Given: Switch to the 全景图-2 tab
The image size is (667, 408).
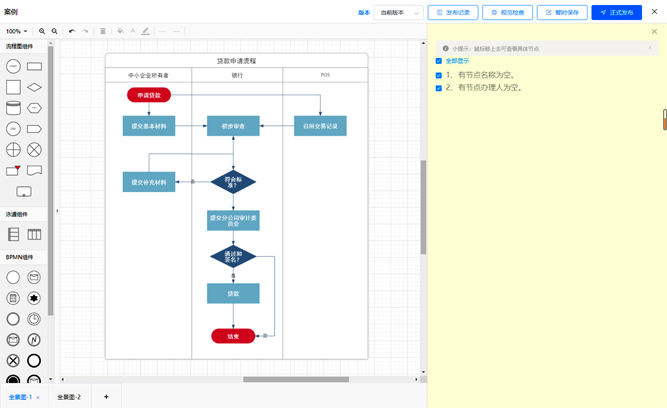Looking at the screenshot, I should coord(69,397).
